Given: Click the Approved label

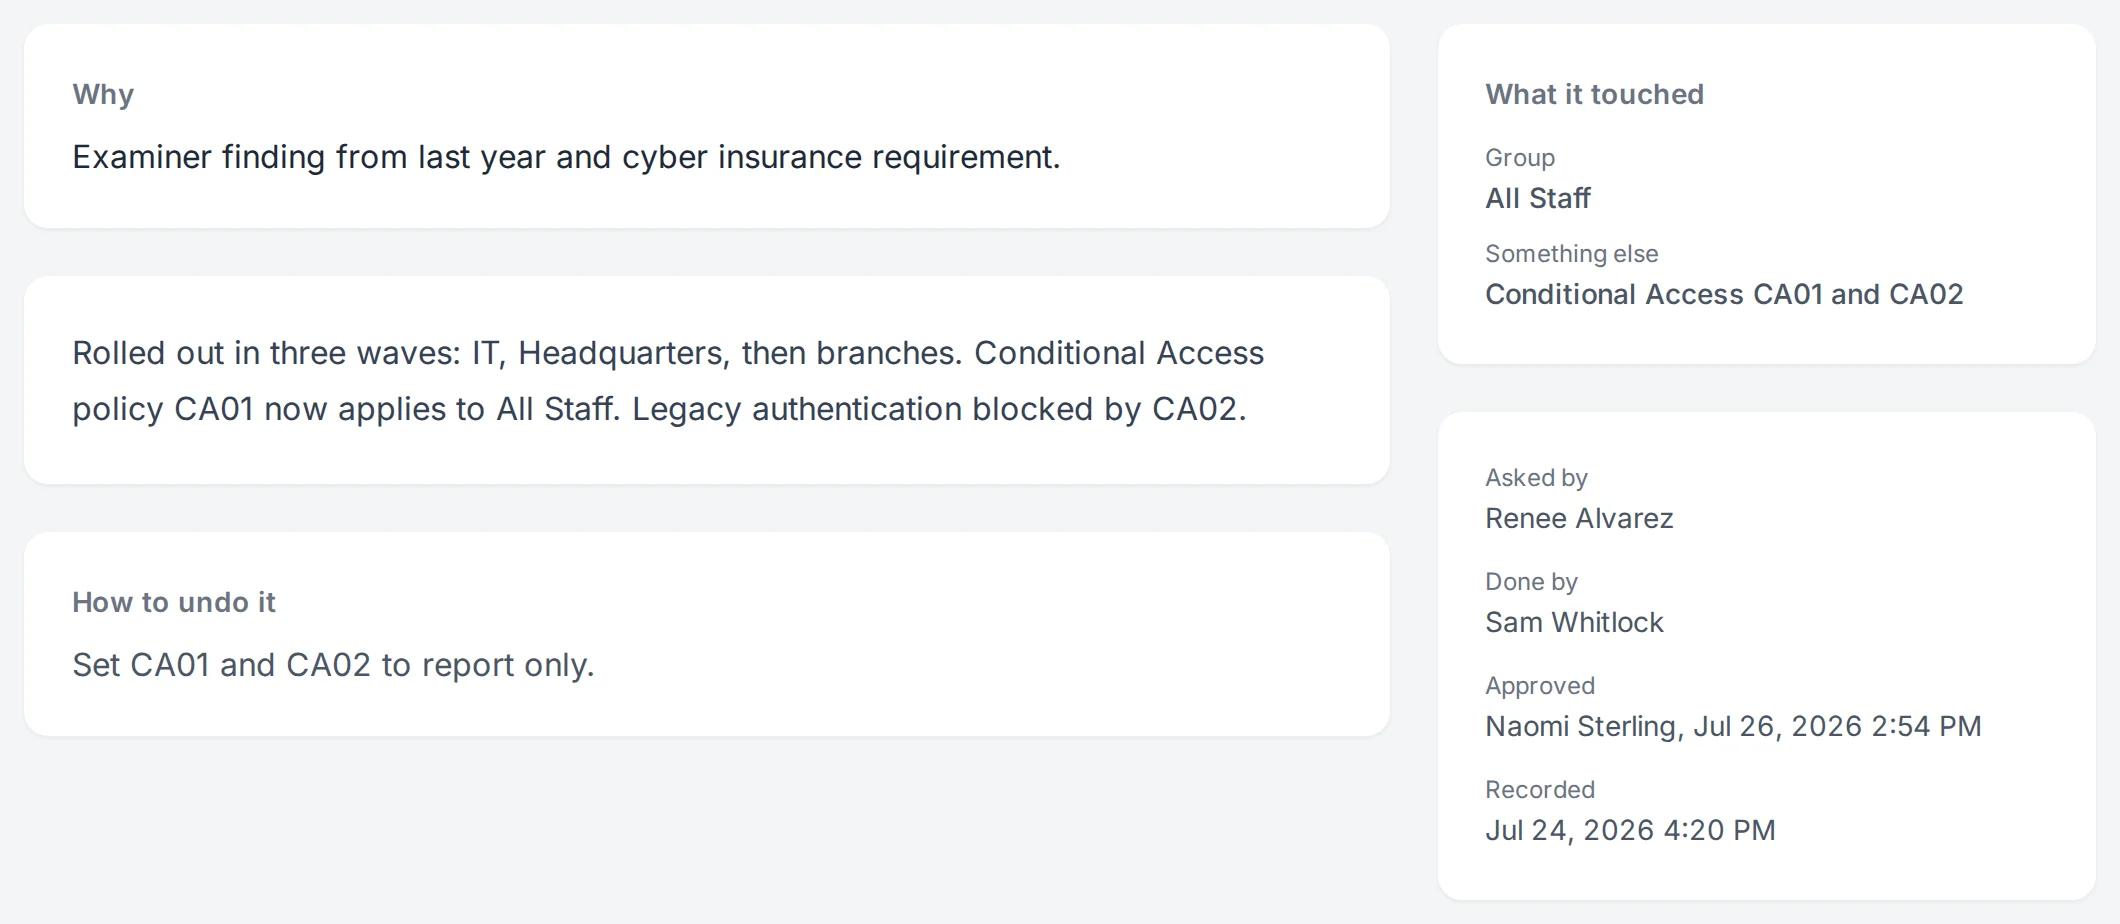Looking at the screenshot, I should click(x=1540, y=686).
